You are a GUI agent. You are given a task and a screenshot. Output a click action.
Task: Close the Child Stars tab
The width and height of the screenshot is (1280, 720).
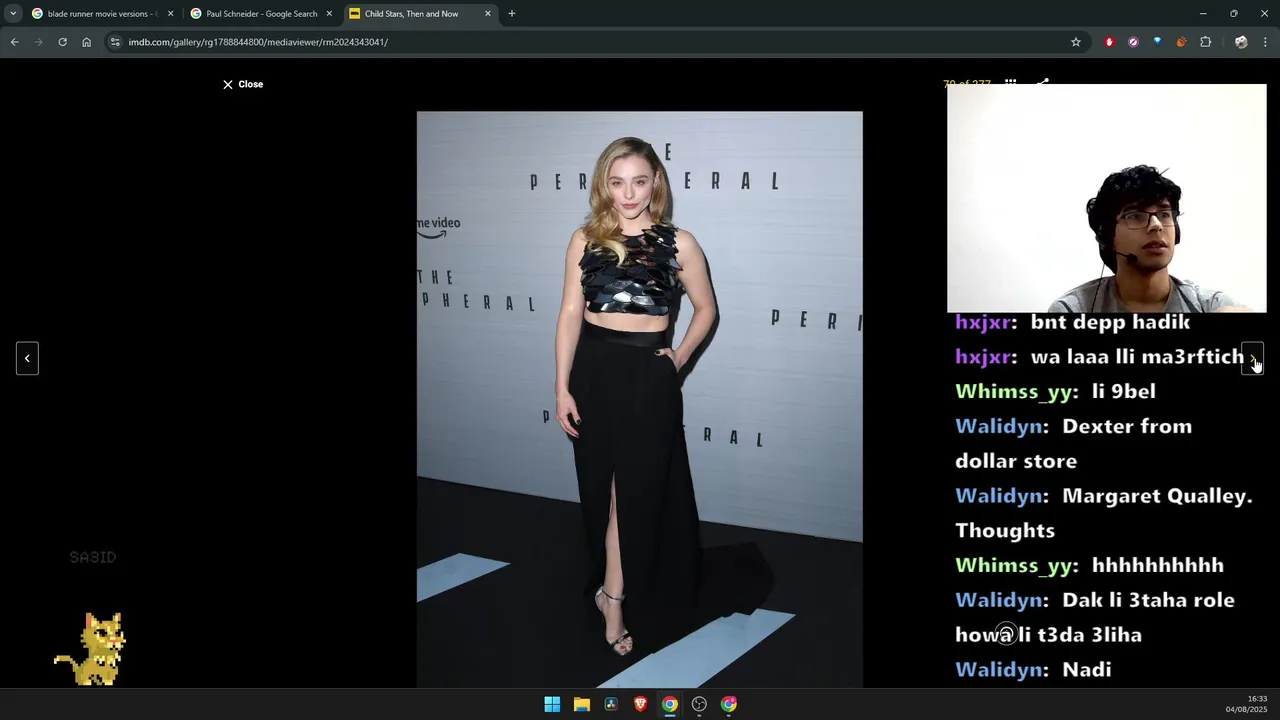[x=488, y=14]
